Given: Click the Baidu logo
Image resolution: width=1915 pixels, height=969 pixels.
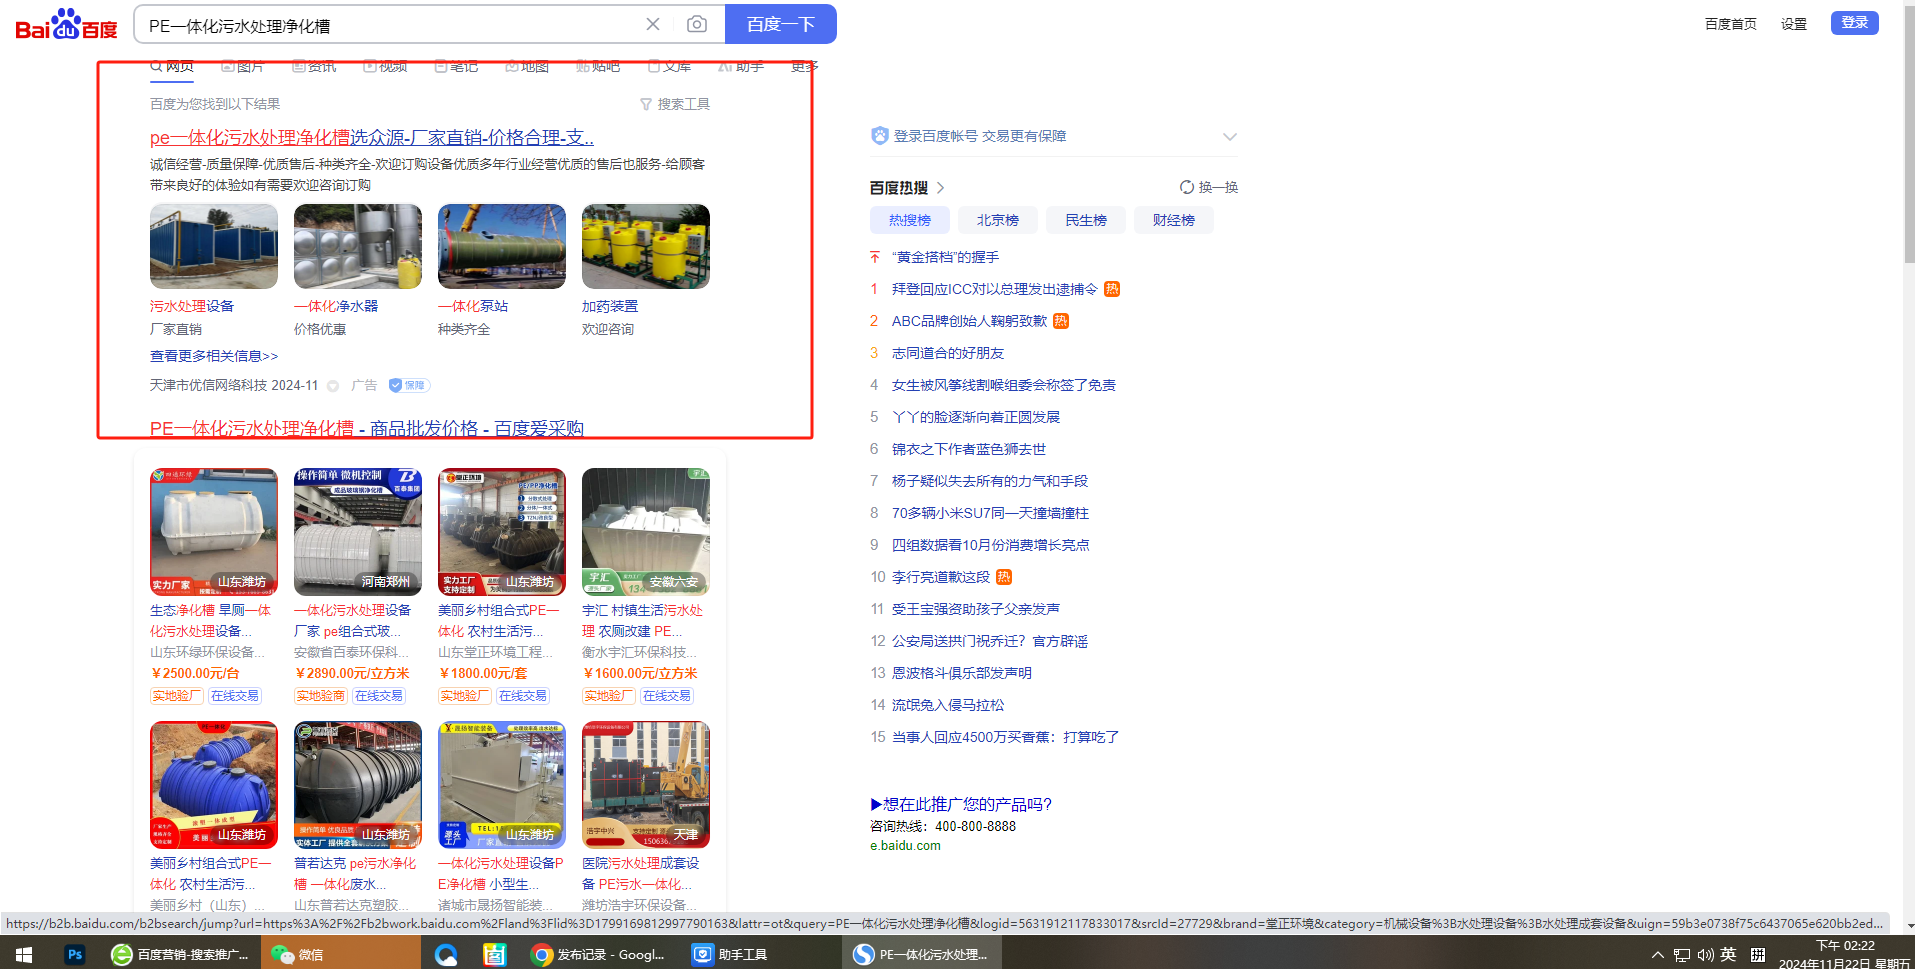Looking at the screenshot, I should click(x=67, y=24).
